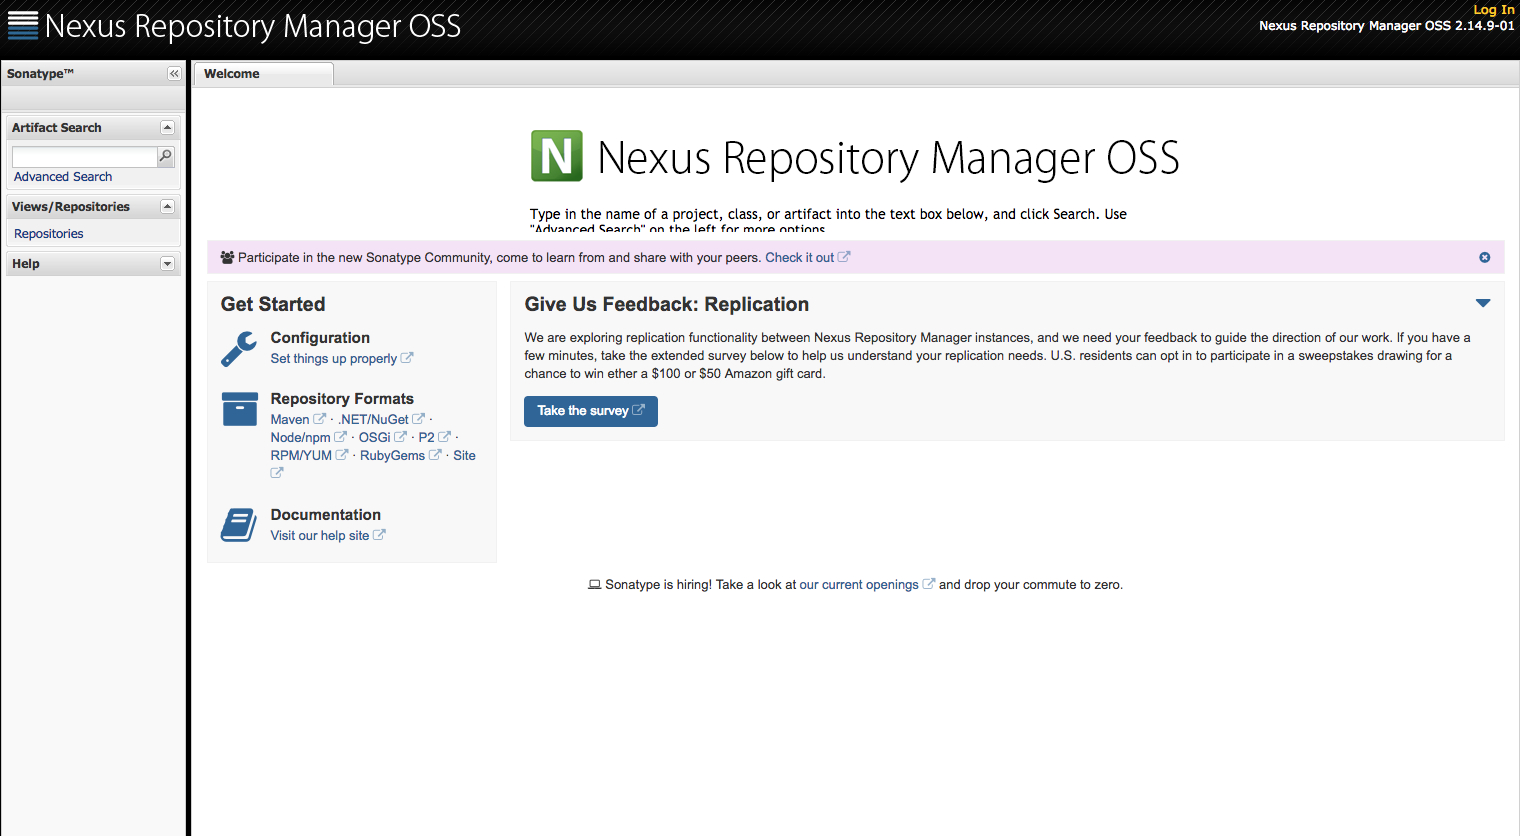Image resolution: width=1520 pixels, height=836 pixels.
Task: Click the laptop icon next to hiring notice
Action: [594, 585]
